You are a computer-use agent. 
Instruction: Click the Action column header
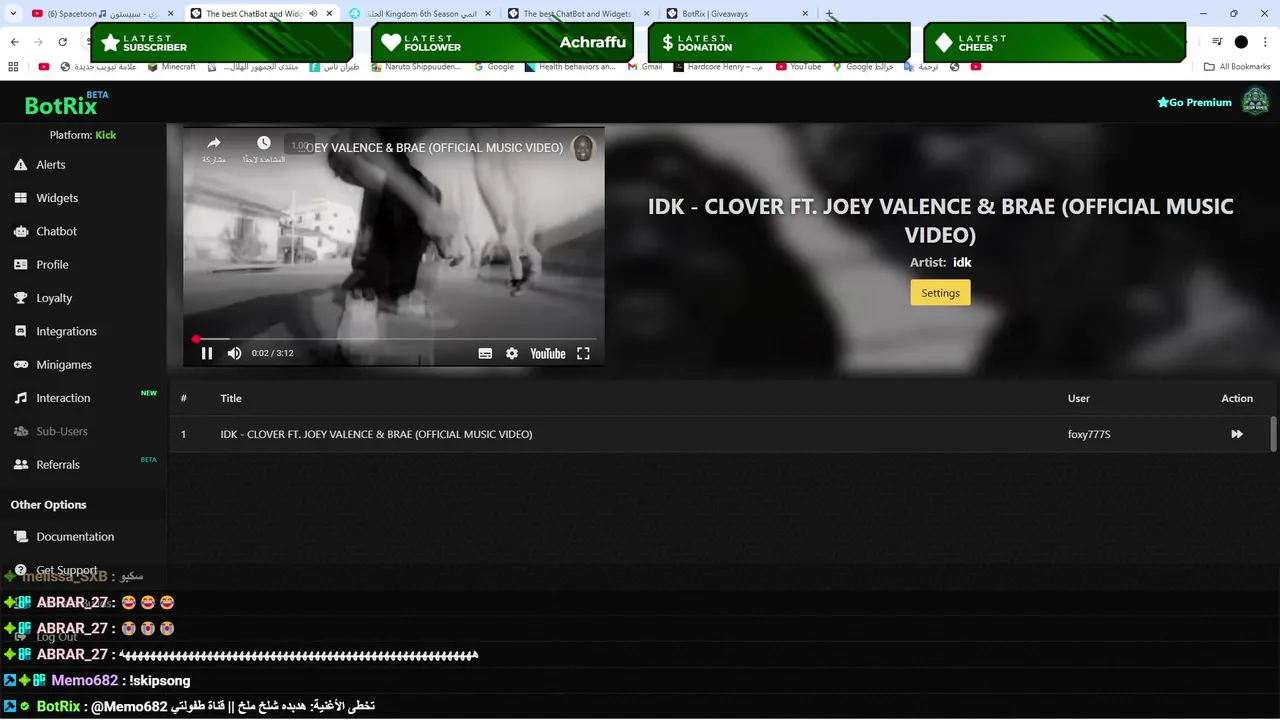(x=1237, y=398)
